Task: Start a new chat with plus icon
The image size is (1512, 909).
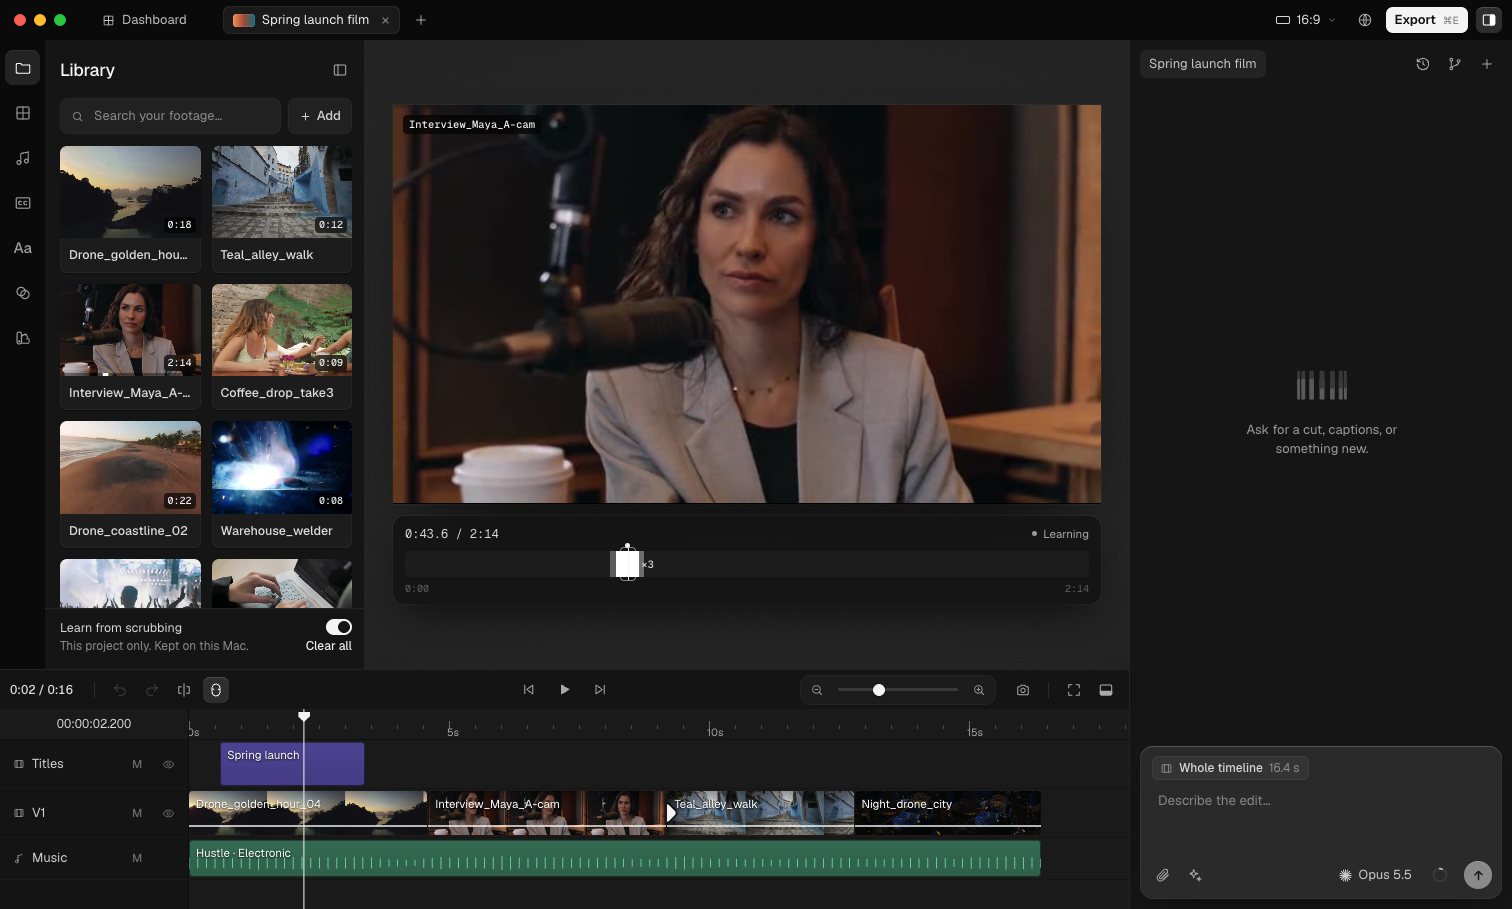Action: coord(1487,64)
